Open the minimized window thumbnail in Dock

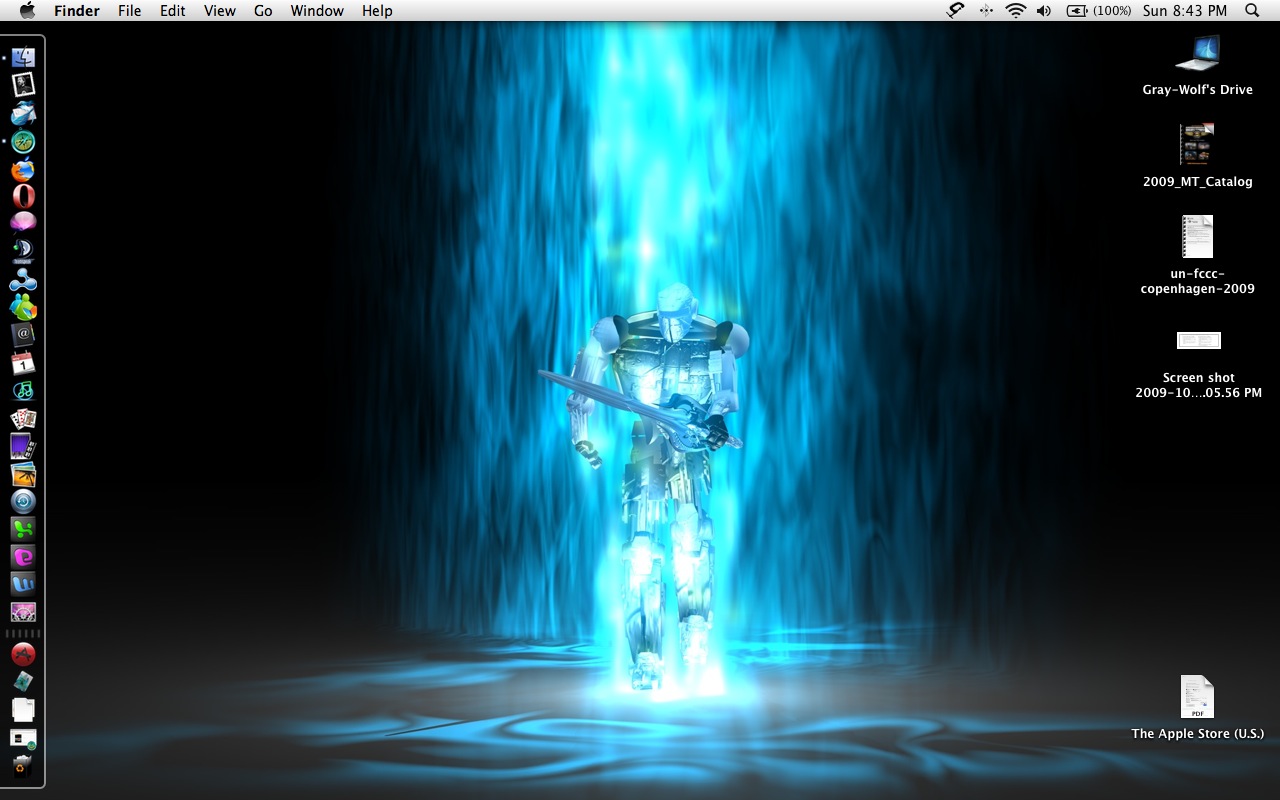pyautogui.click(x=23, y=739)
